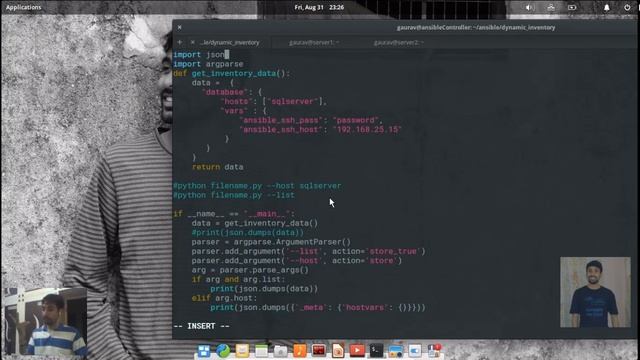Open the Mail app in the dock
Image resolution: width=640 pixels, height=360 pixels.
pyautogui.click(x=242, y=351)
